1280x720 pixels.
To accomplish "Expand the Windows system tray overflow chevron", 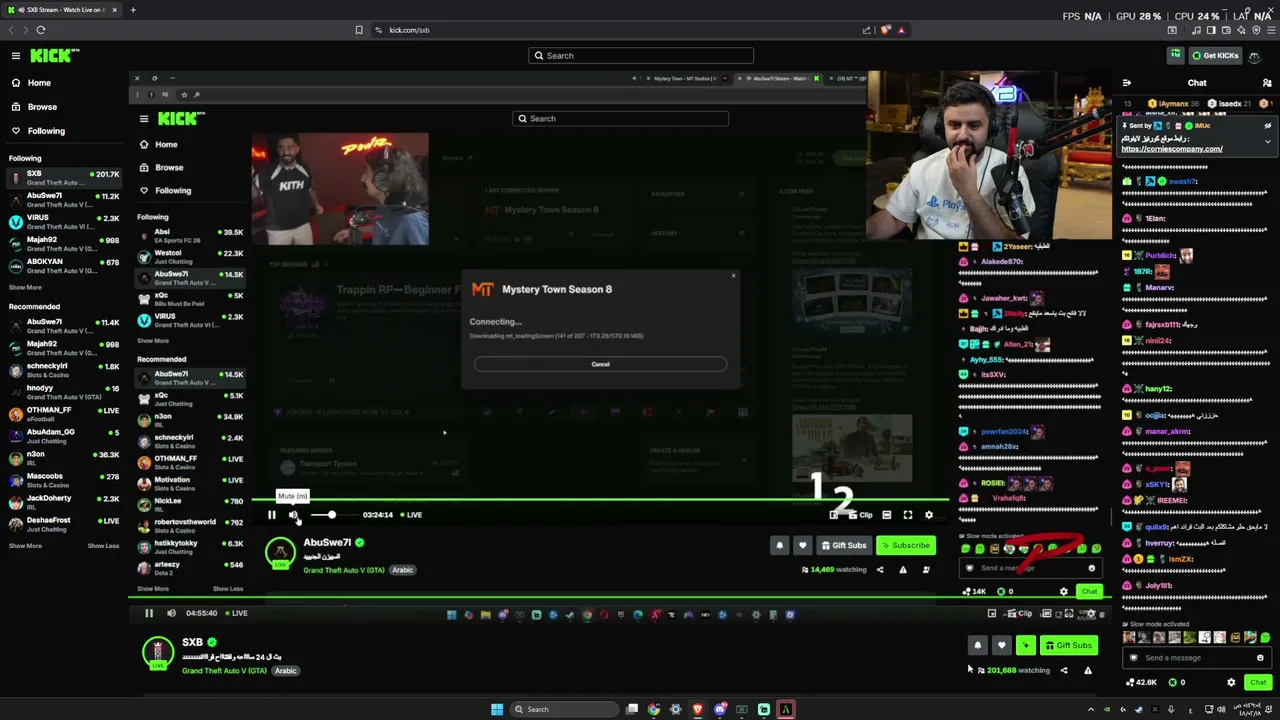I will click(x=1091, y=710).
